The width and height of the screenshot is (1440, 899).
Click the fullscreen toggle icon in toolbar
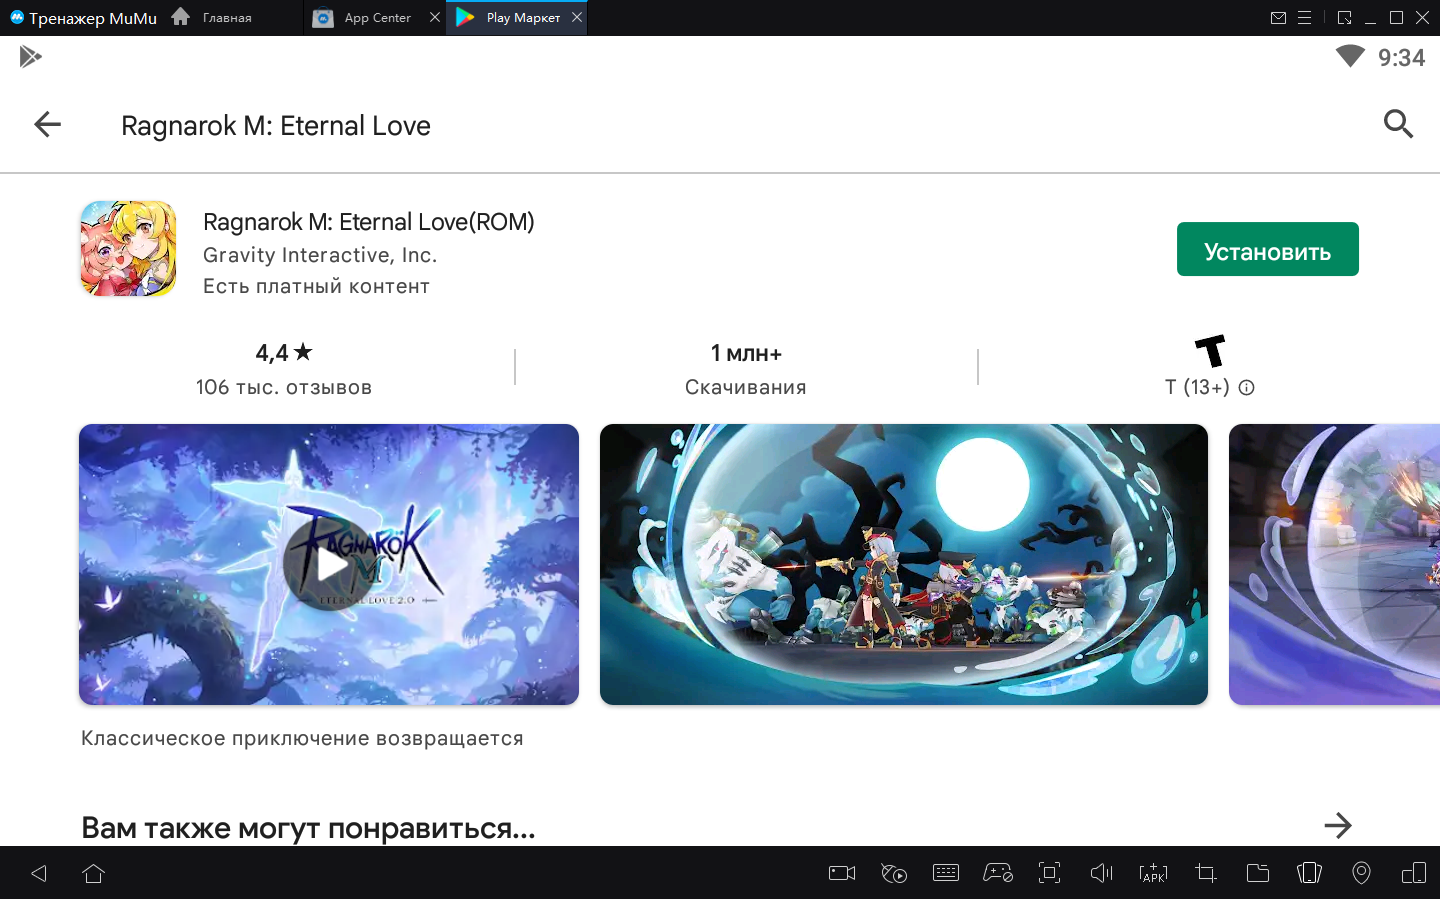[1049, 873]
